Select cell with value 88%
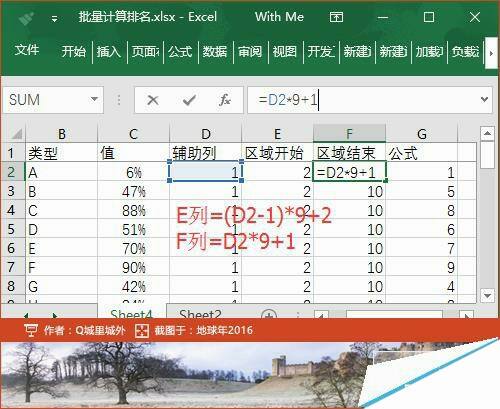 (133, 210)
